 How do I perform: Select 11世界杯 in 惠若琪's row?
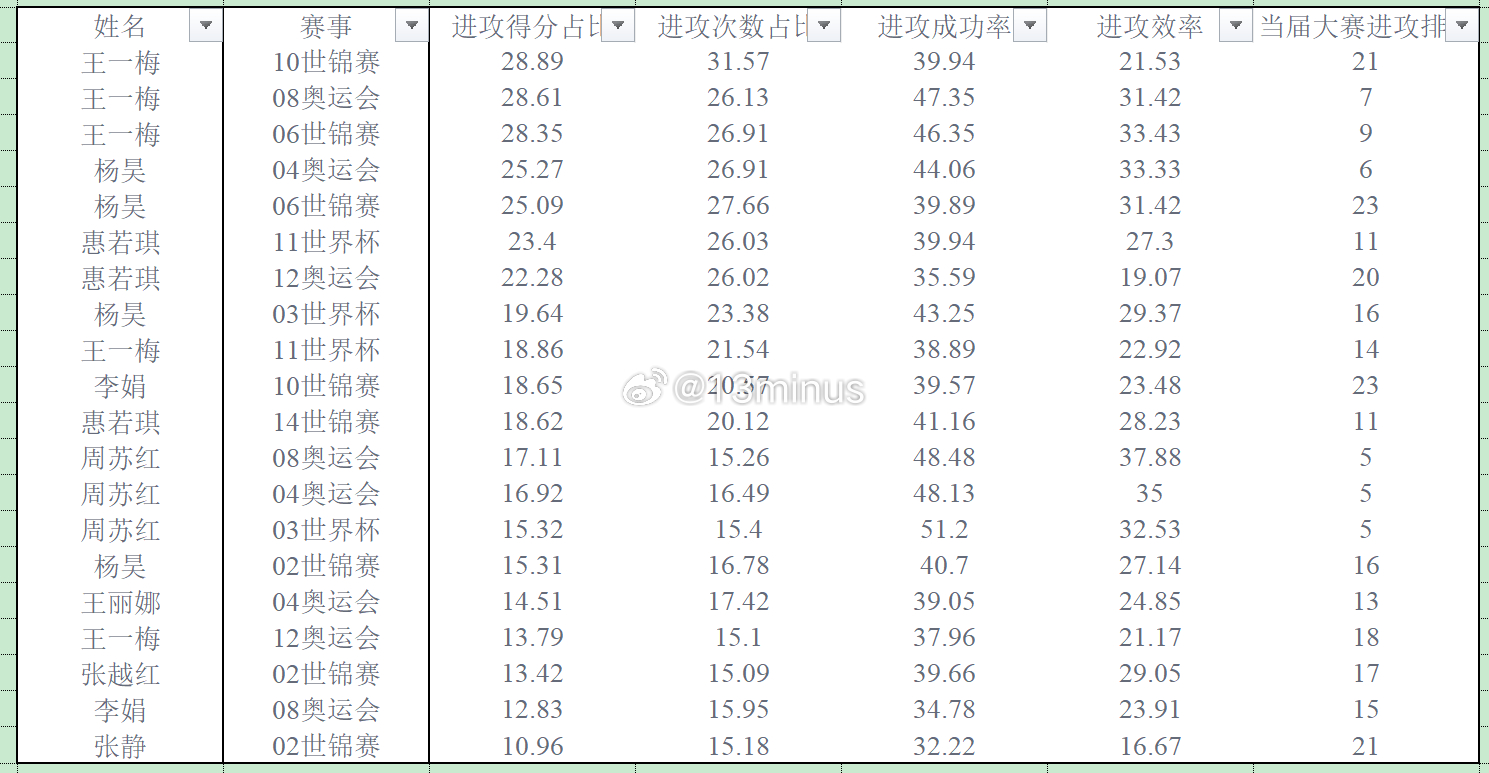(326, 242)
